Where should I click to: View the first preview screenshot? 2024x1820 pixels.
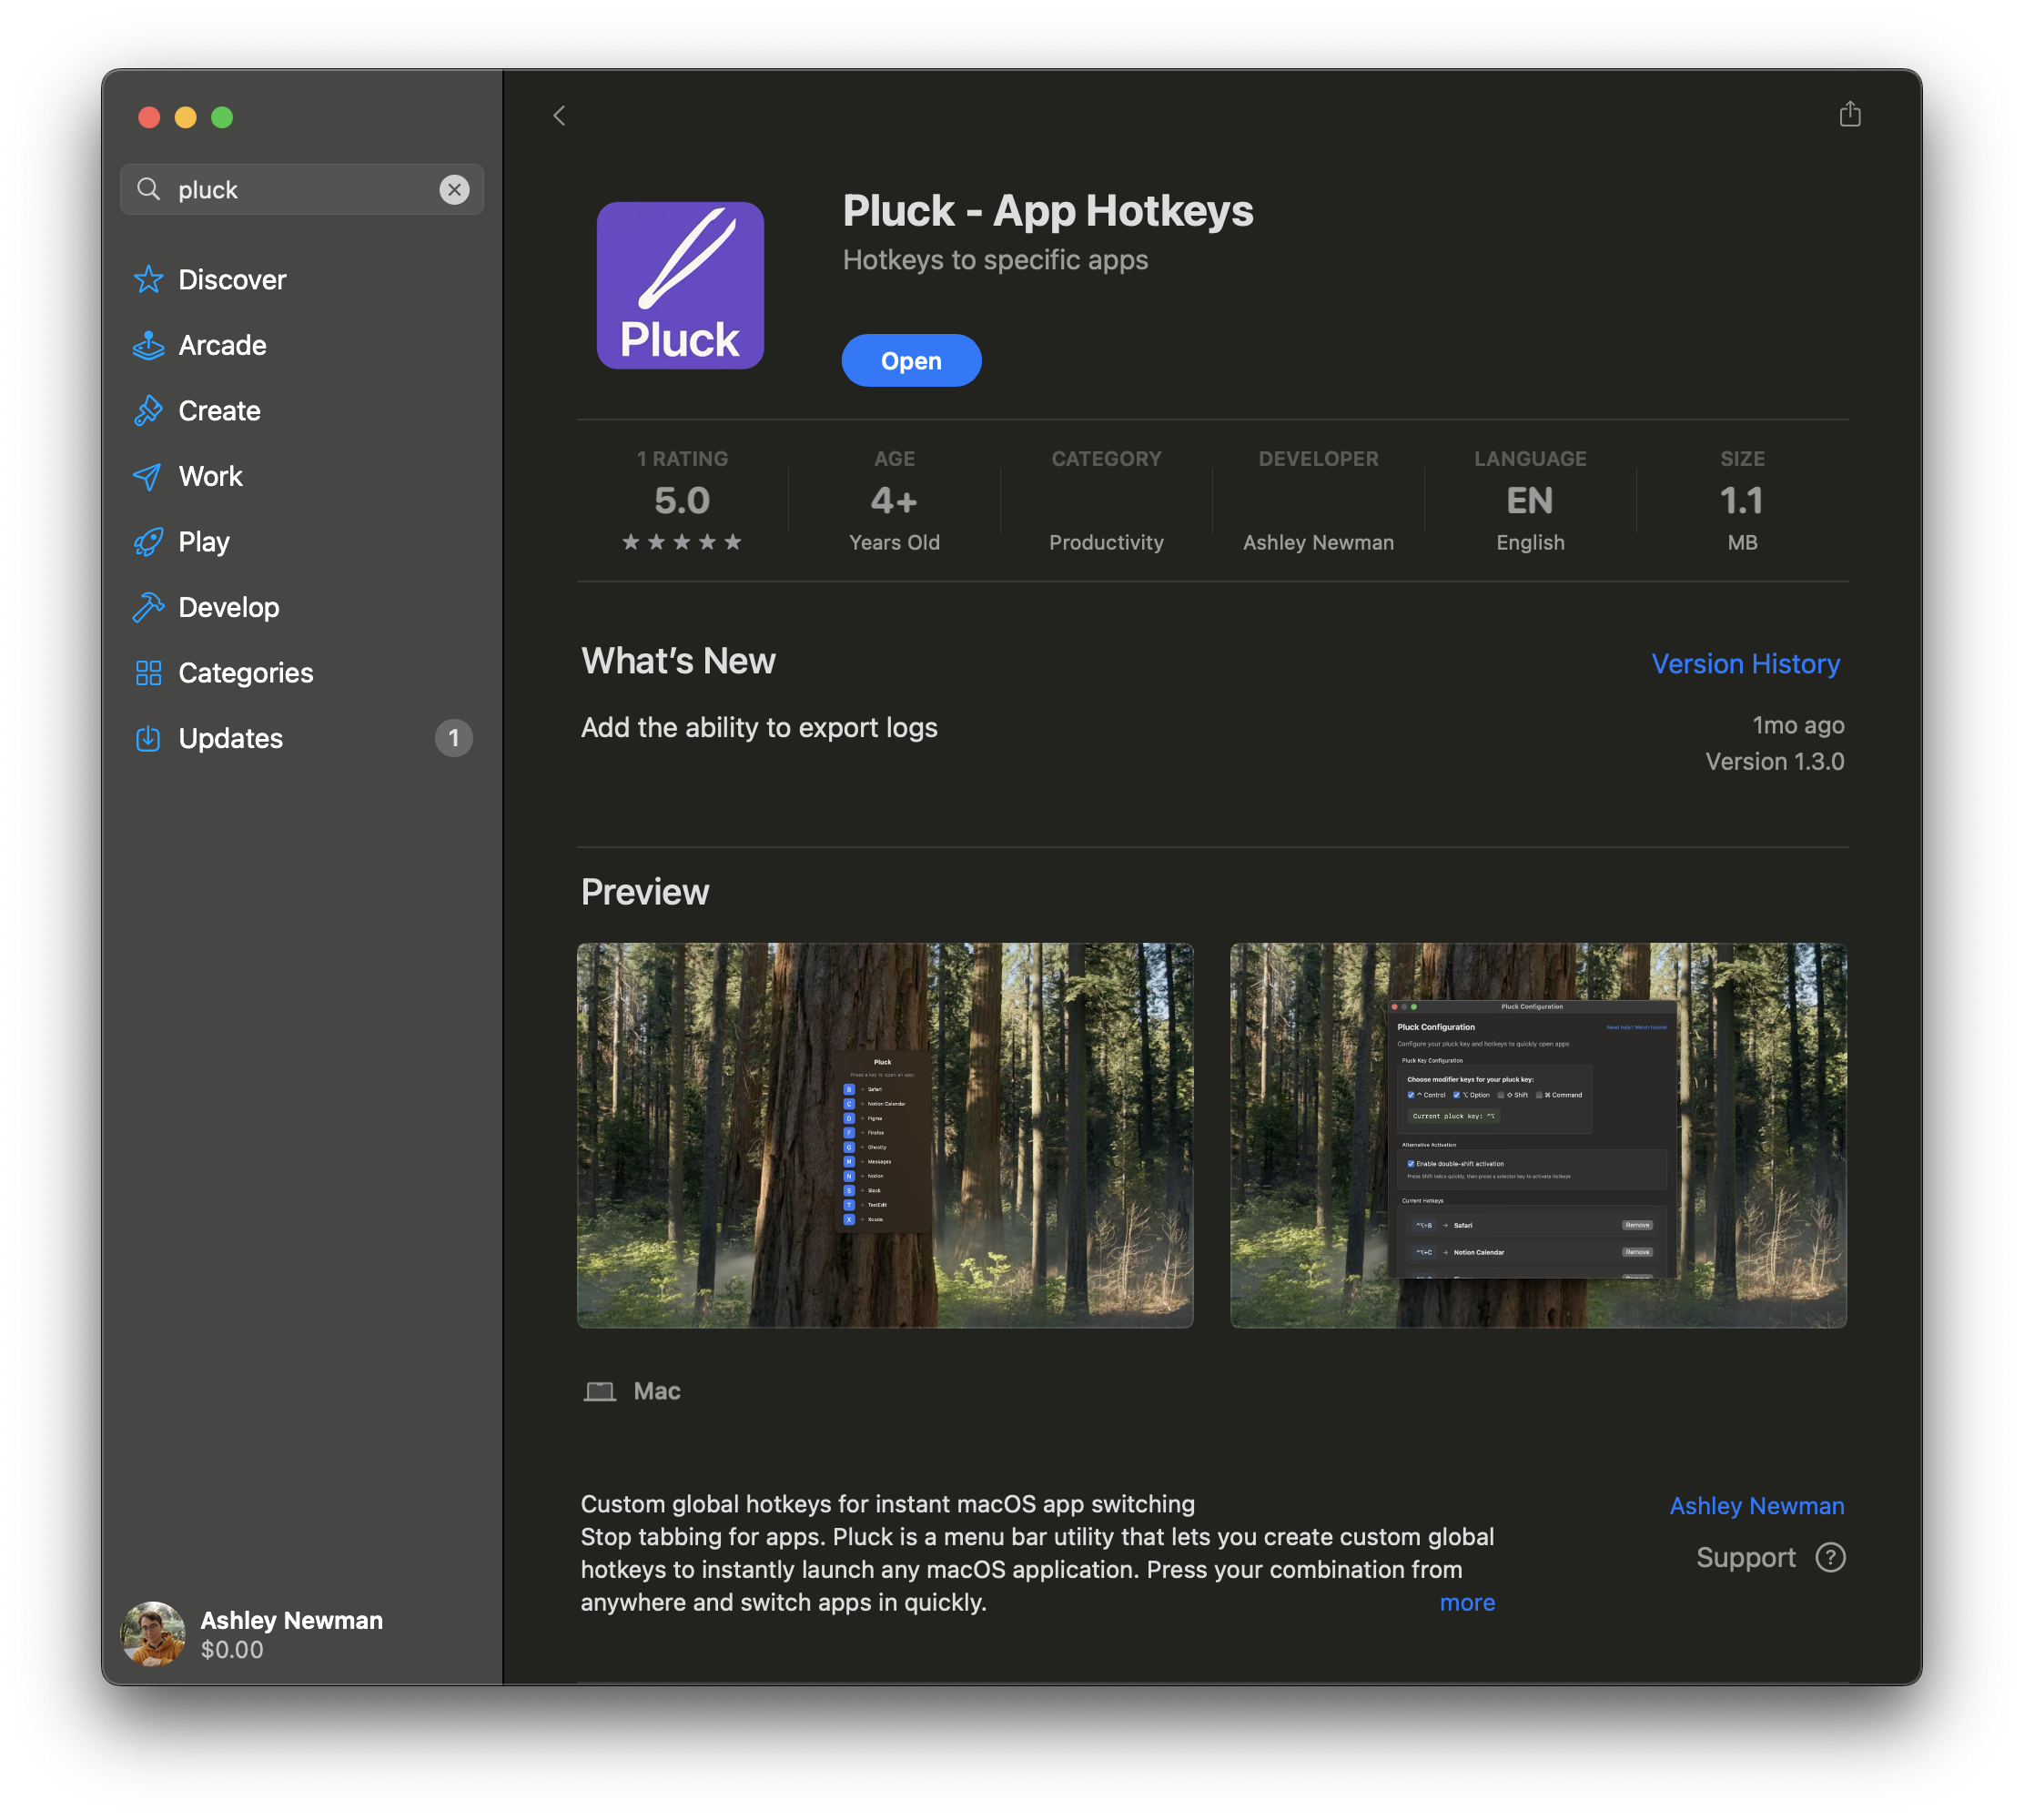pyautogui.click(x=884, y=1135)
